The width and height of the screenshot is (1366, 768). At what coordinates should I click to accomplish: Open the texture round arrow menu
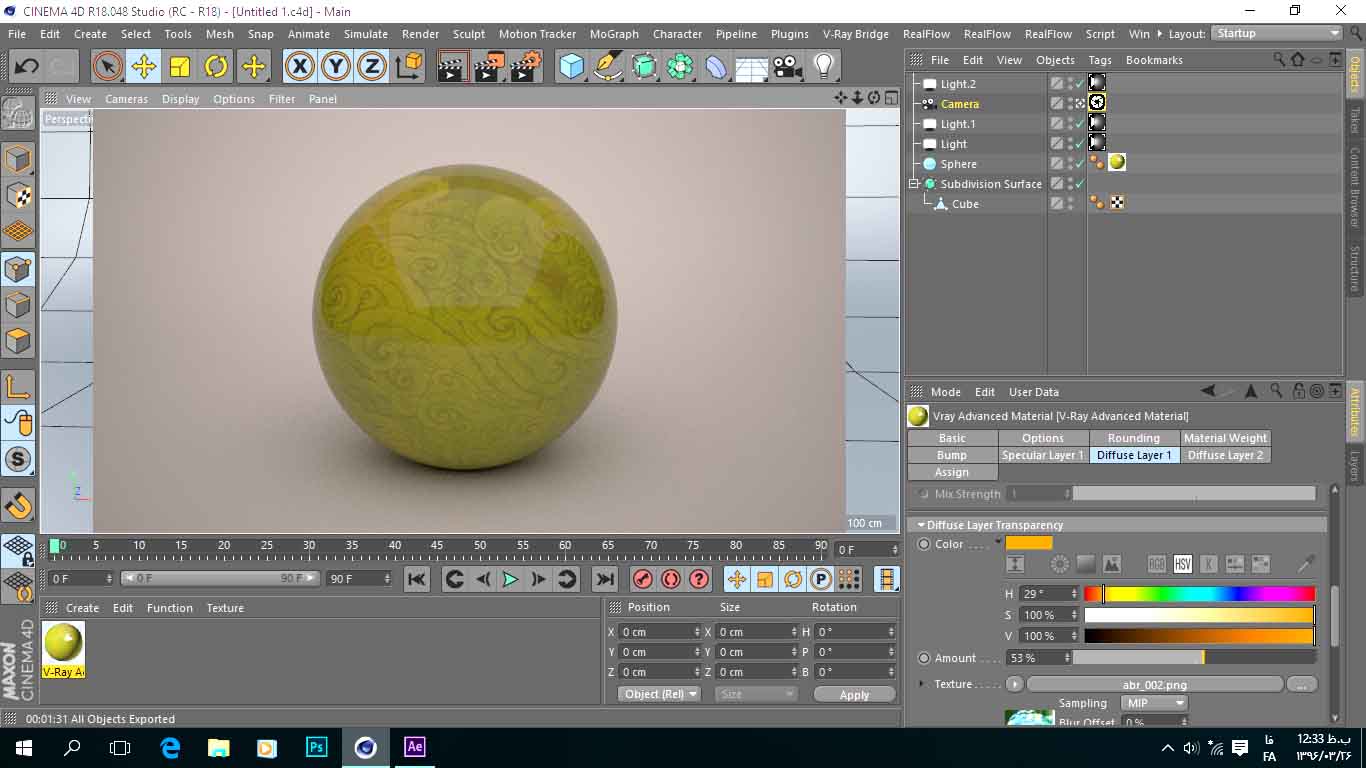tap(1015, 684)
